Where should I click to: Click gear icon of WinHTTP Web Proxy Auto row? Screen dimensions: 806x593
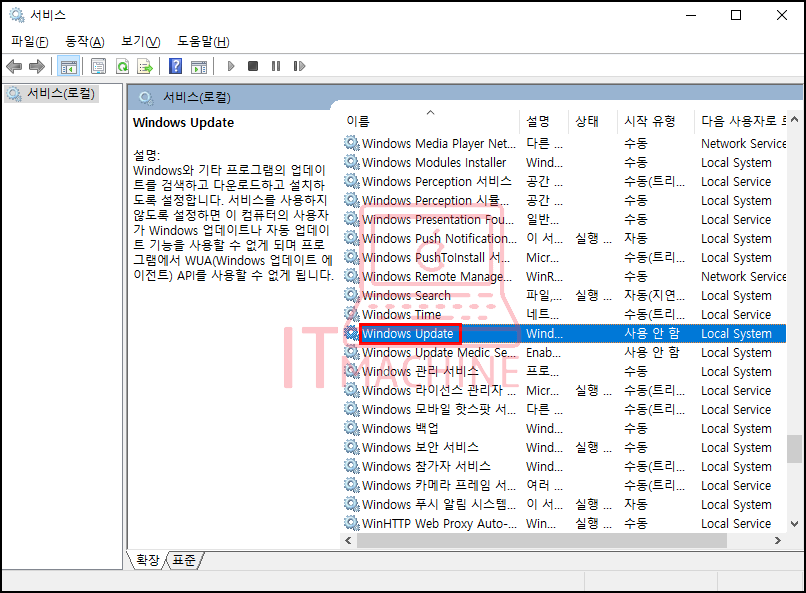pos(352,523)
